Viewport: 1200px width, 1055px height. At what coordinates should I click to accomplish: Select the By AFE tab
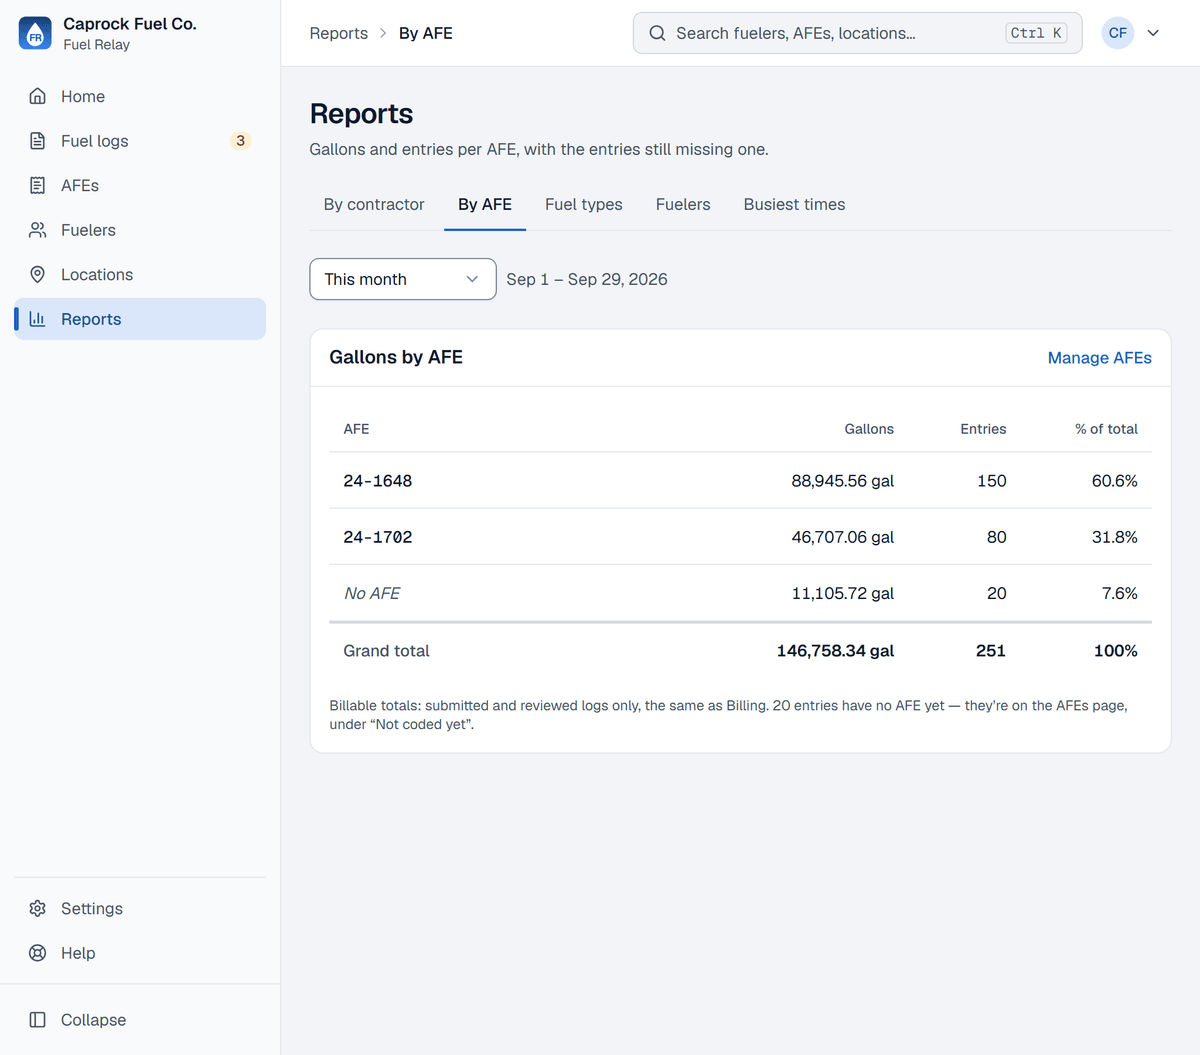tap(485, 204)
